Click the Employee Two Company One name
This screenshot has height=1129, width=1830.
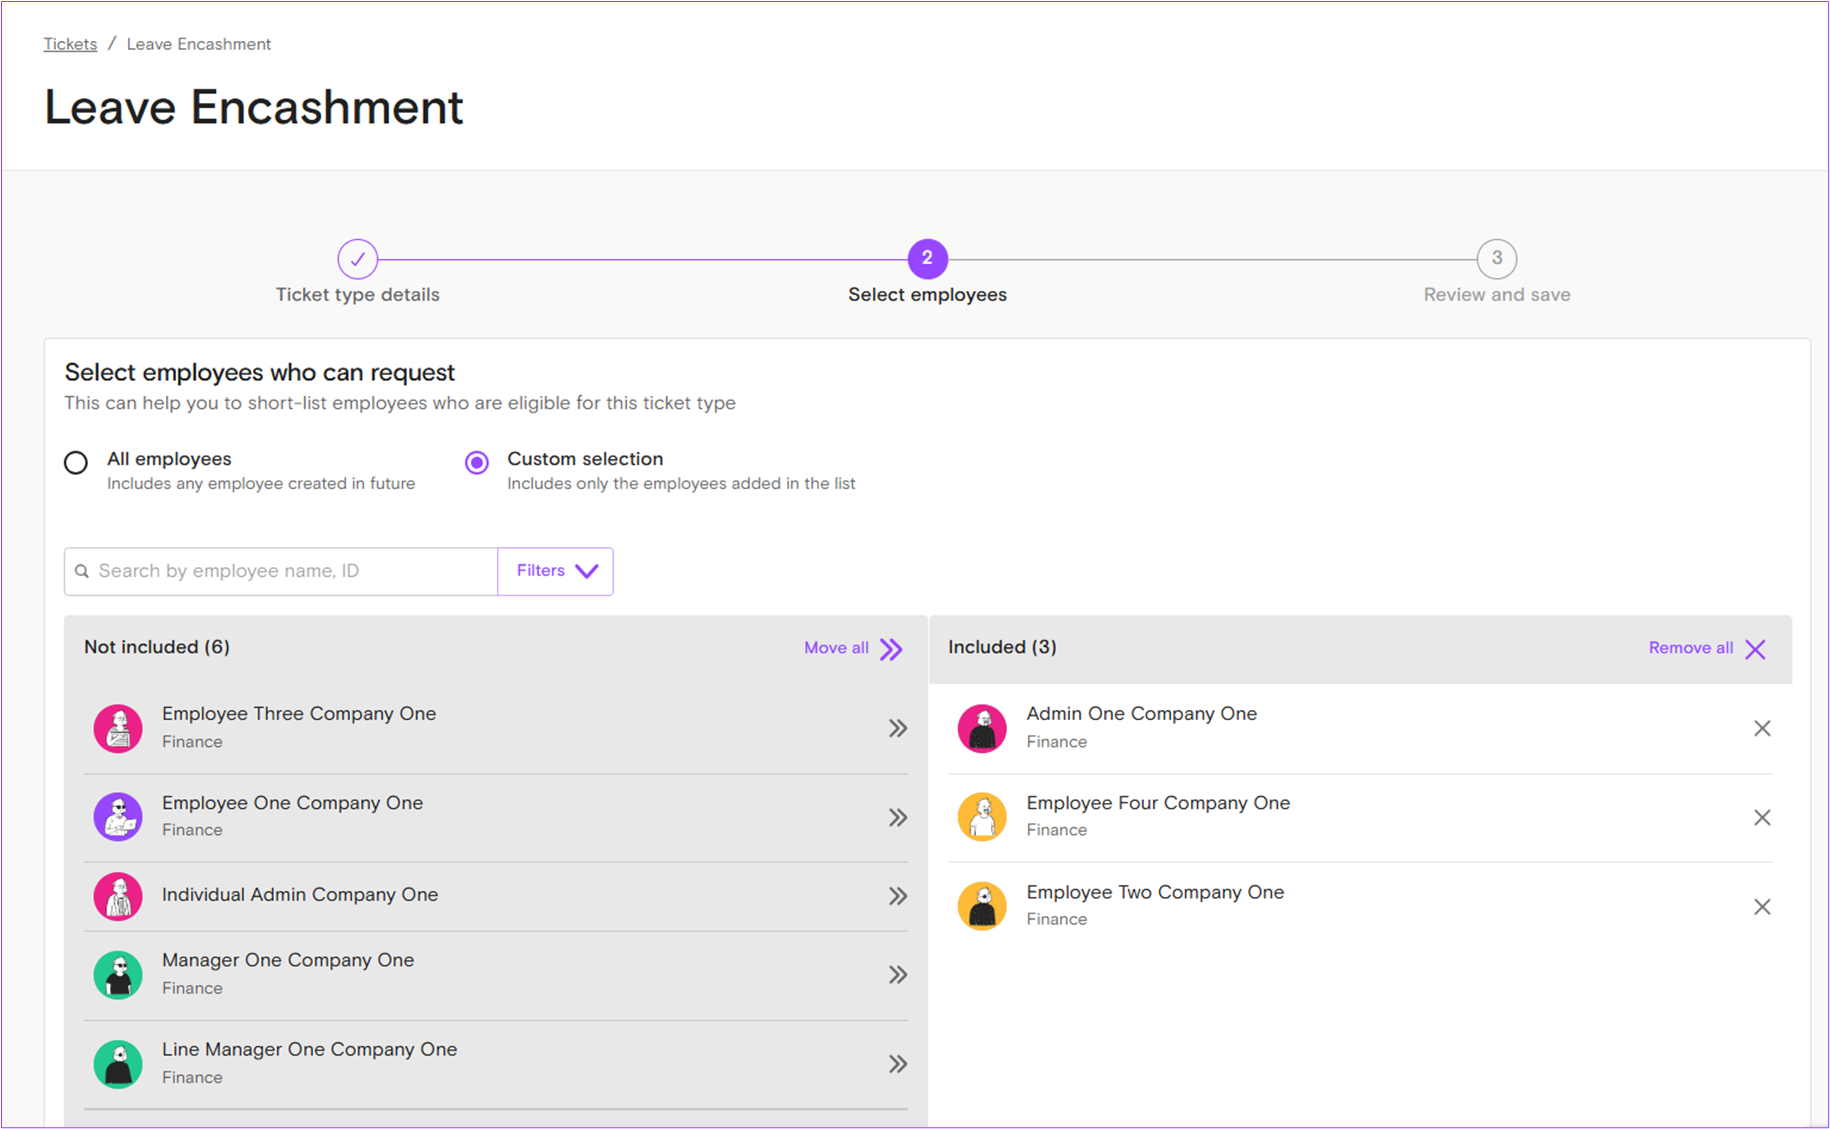1155,892
